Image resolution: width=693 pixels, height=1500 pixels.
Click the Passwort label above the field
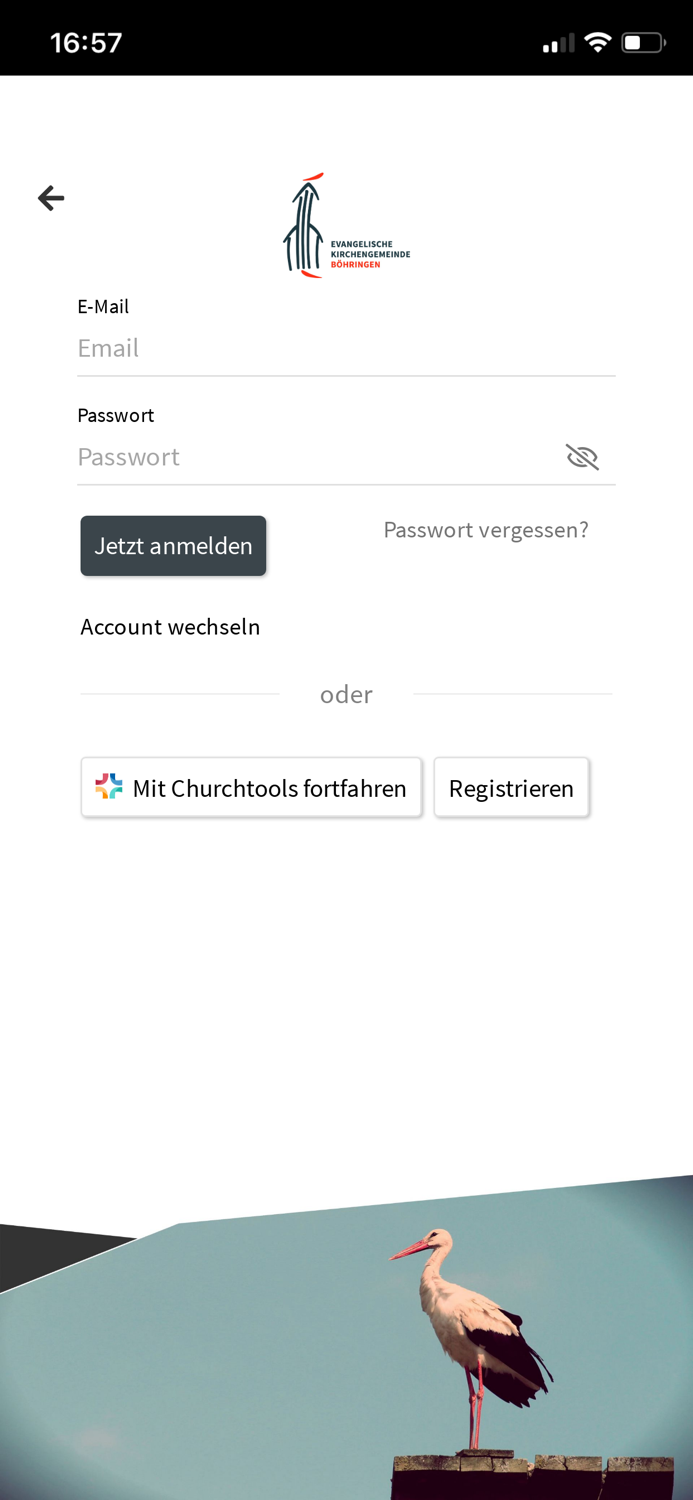(x=115, y=415)
